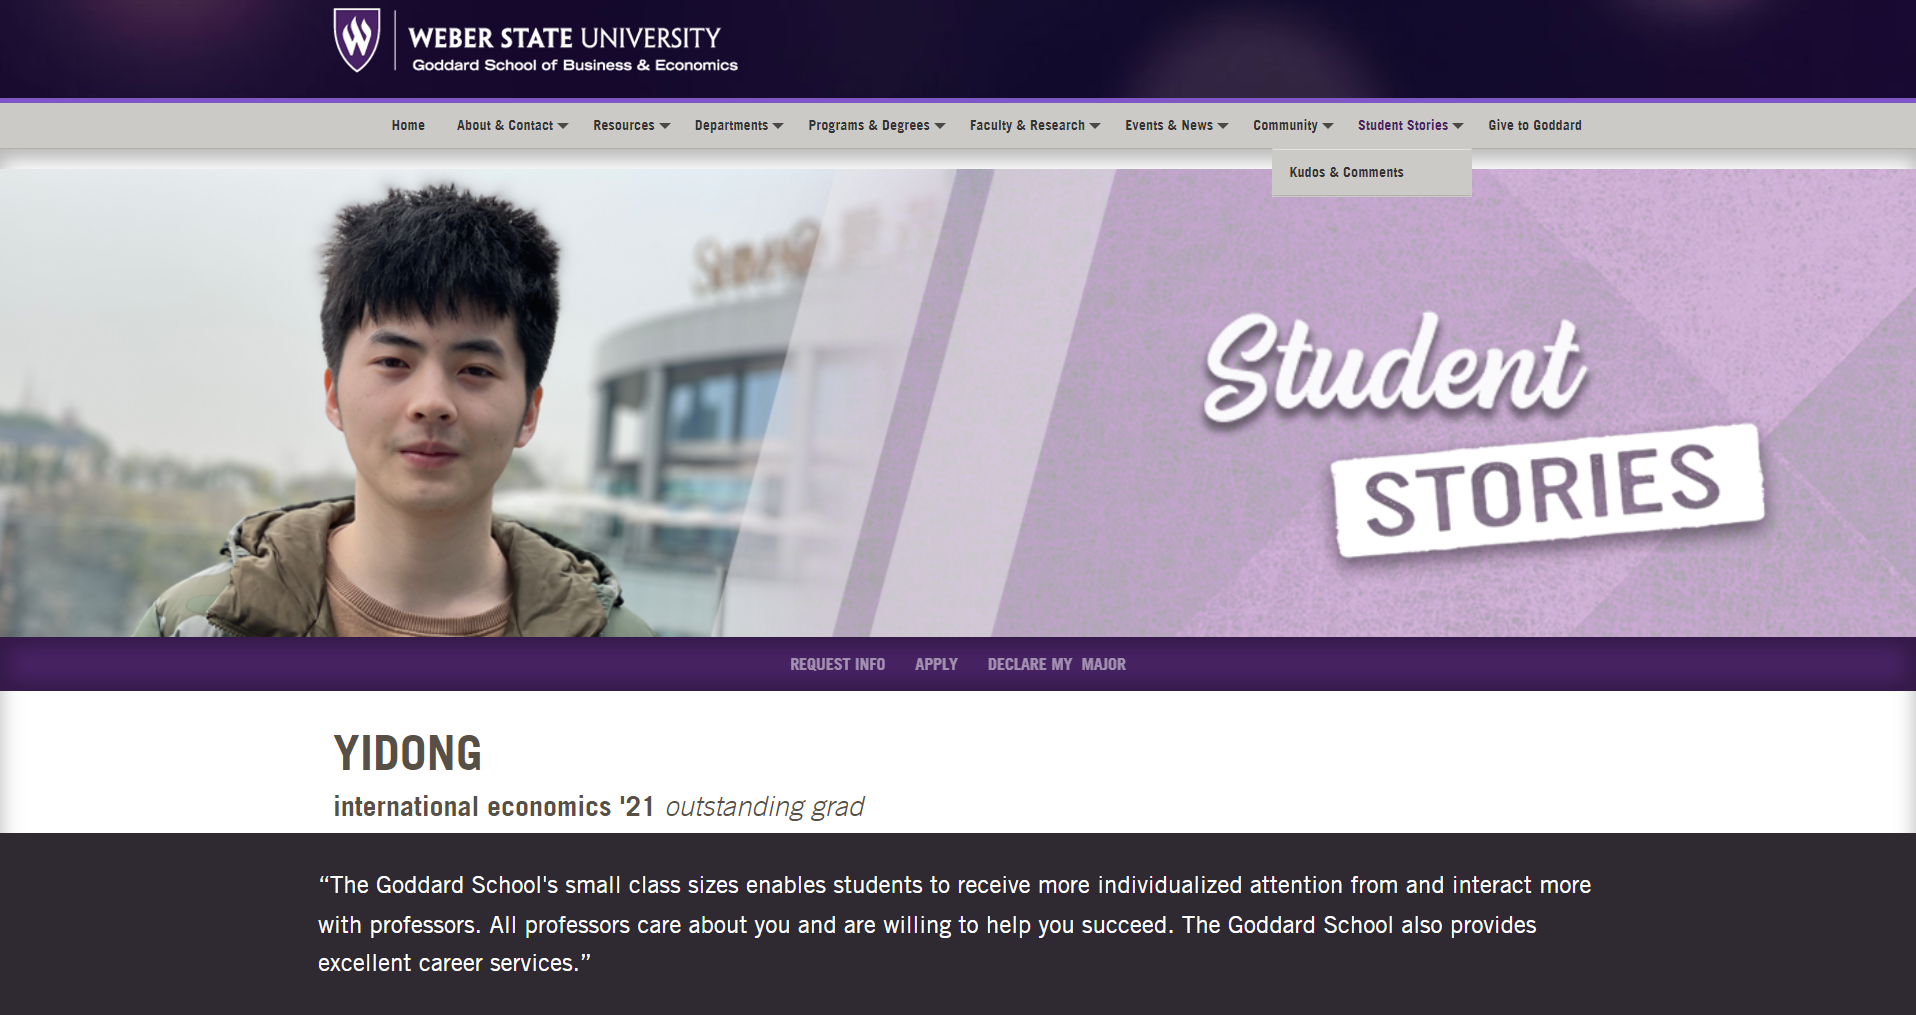1916x1015 pixels.
Task: Expand the About & Contact dropdown
Action: click(512, 125)
